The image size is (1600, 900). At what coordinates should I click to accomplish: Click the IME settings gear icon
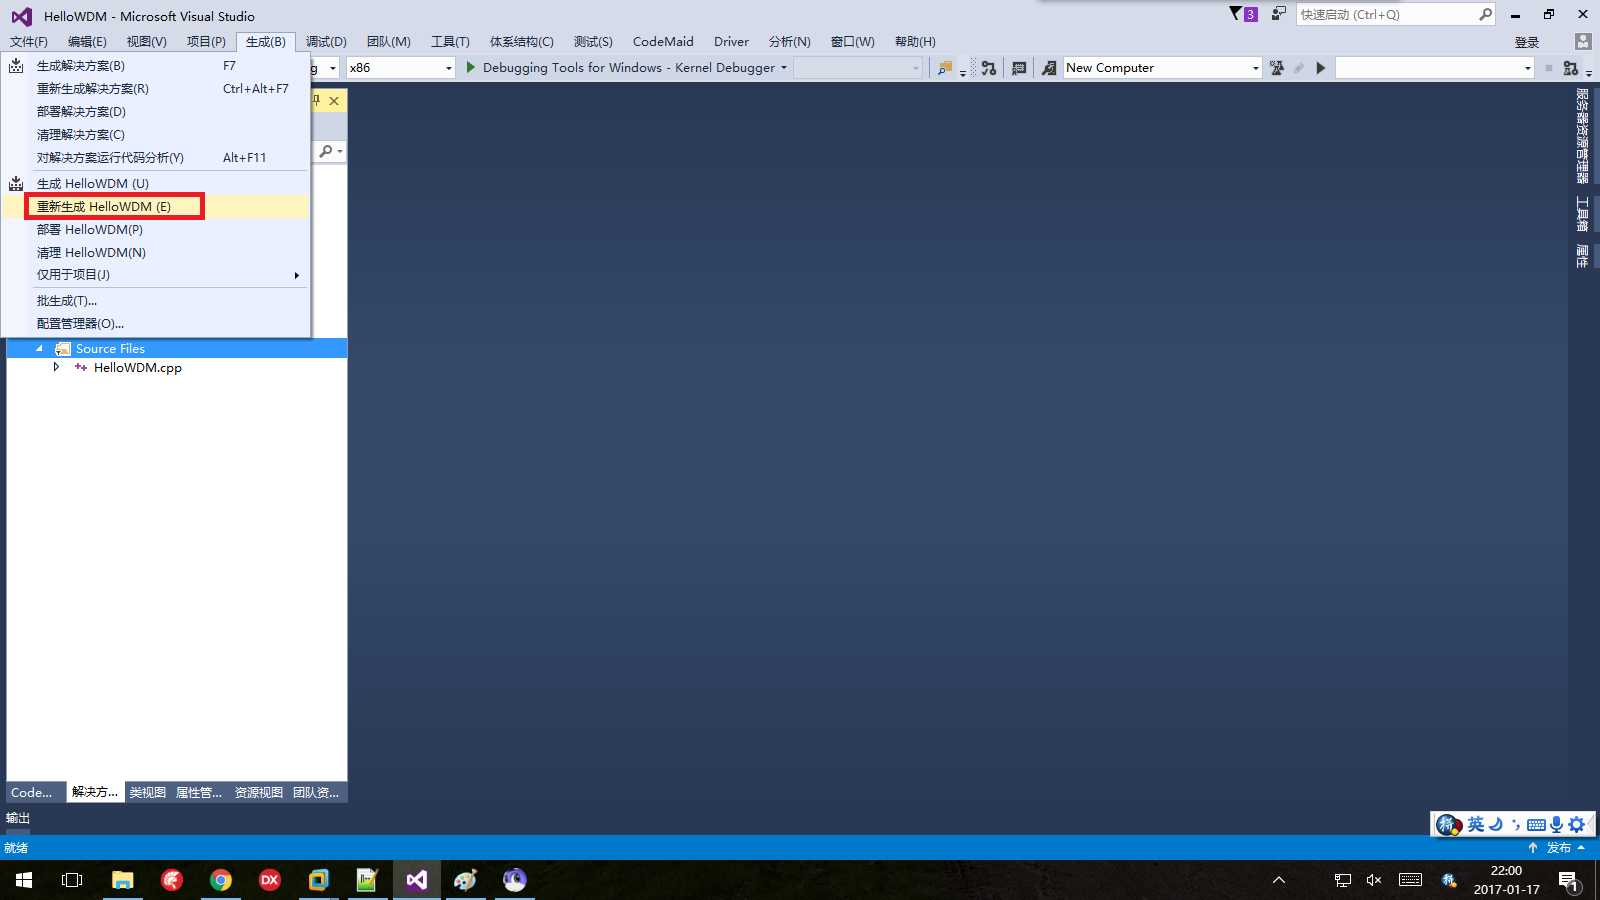(x=1577, y=825)
